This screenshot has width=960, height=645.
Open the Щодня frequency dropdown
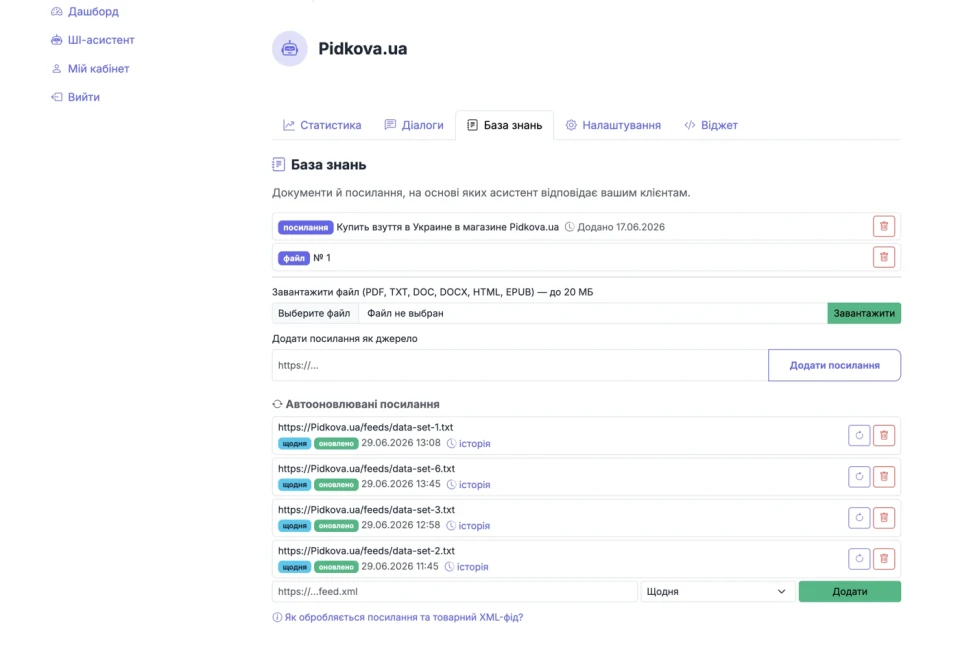[x=718, y=592]
